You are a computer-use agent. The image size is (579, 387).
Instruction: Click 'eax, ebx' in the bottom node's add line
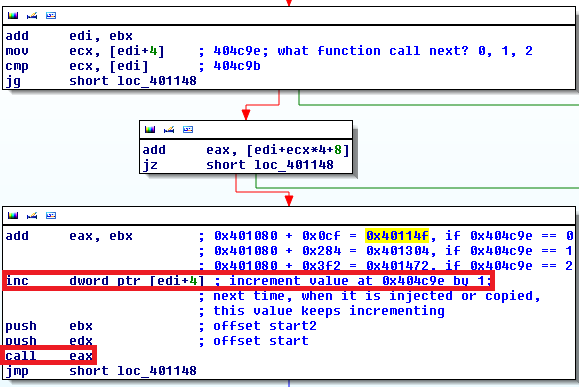tap(101, 236)
